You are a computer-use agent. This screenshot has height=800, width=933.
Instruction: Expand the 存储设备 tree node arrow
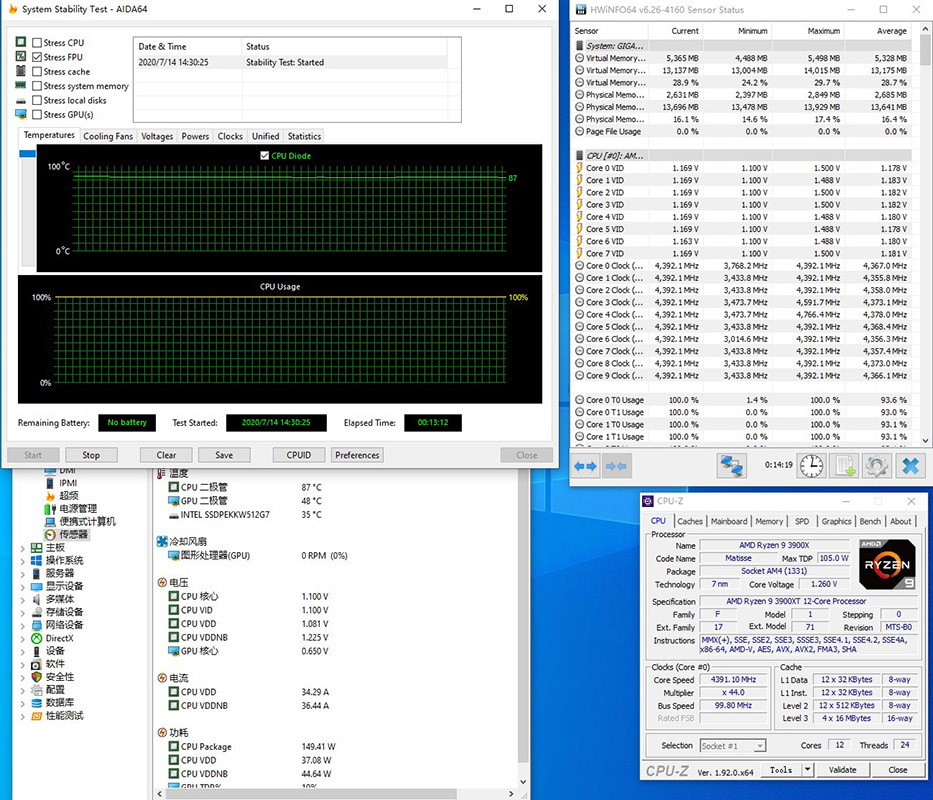tap(23, 612)
